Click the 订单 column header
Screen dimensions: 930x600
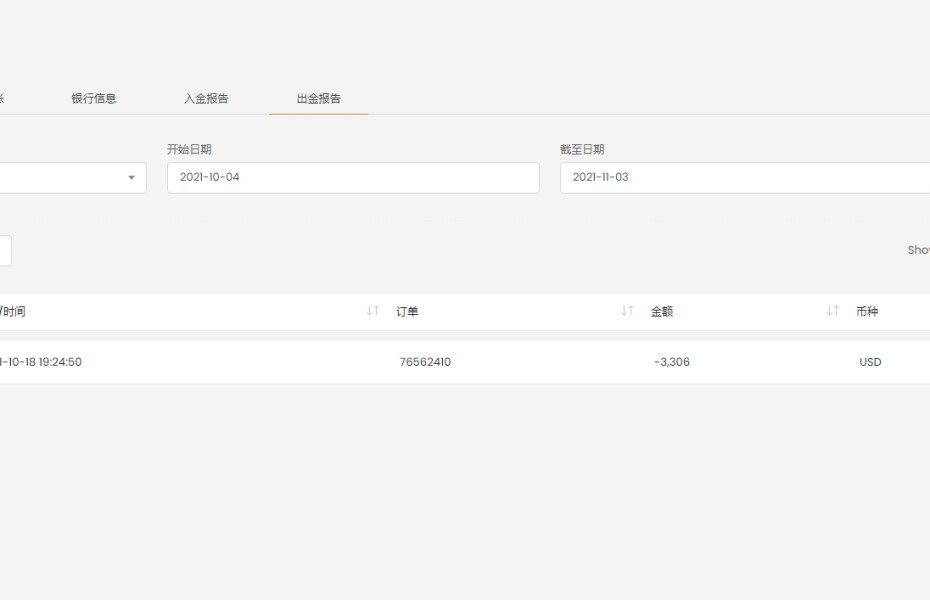tap(407, 312)
